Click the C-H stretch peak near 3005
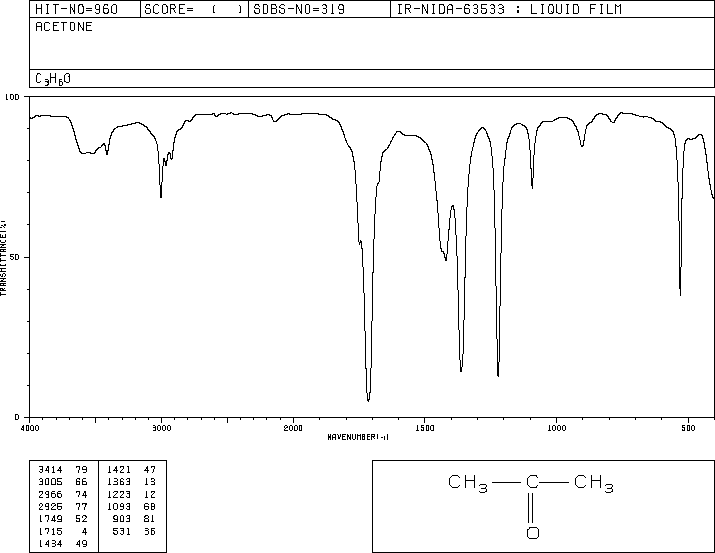Viewport: 715px width, 553px height. point(161,196)
